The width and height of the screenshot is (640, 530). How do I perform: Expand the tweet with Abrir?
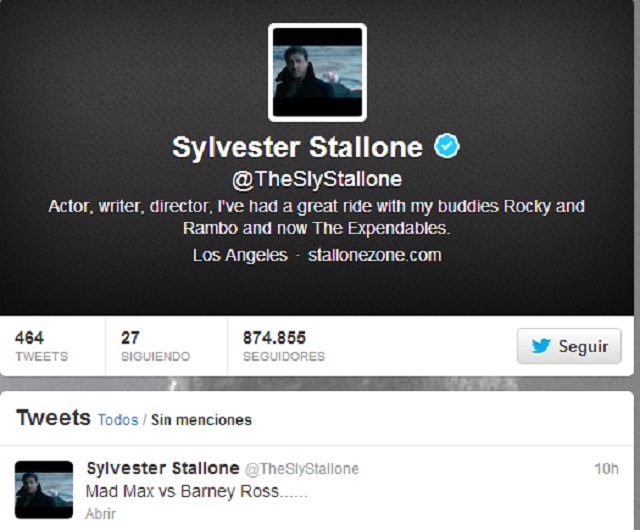[x=100, y=514]
